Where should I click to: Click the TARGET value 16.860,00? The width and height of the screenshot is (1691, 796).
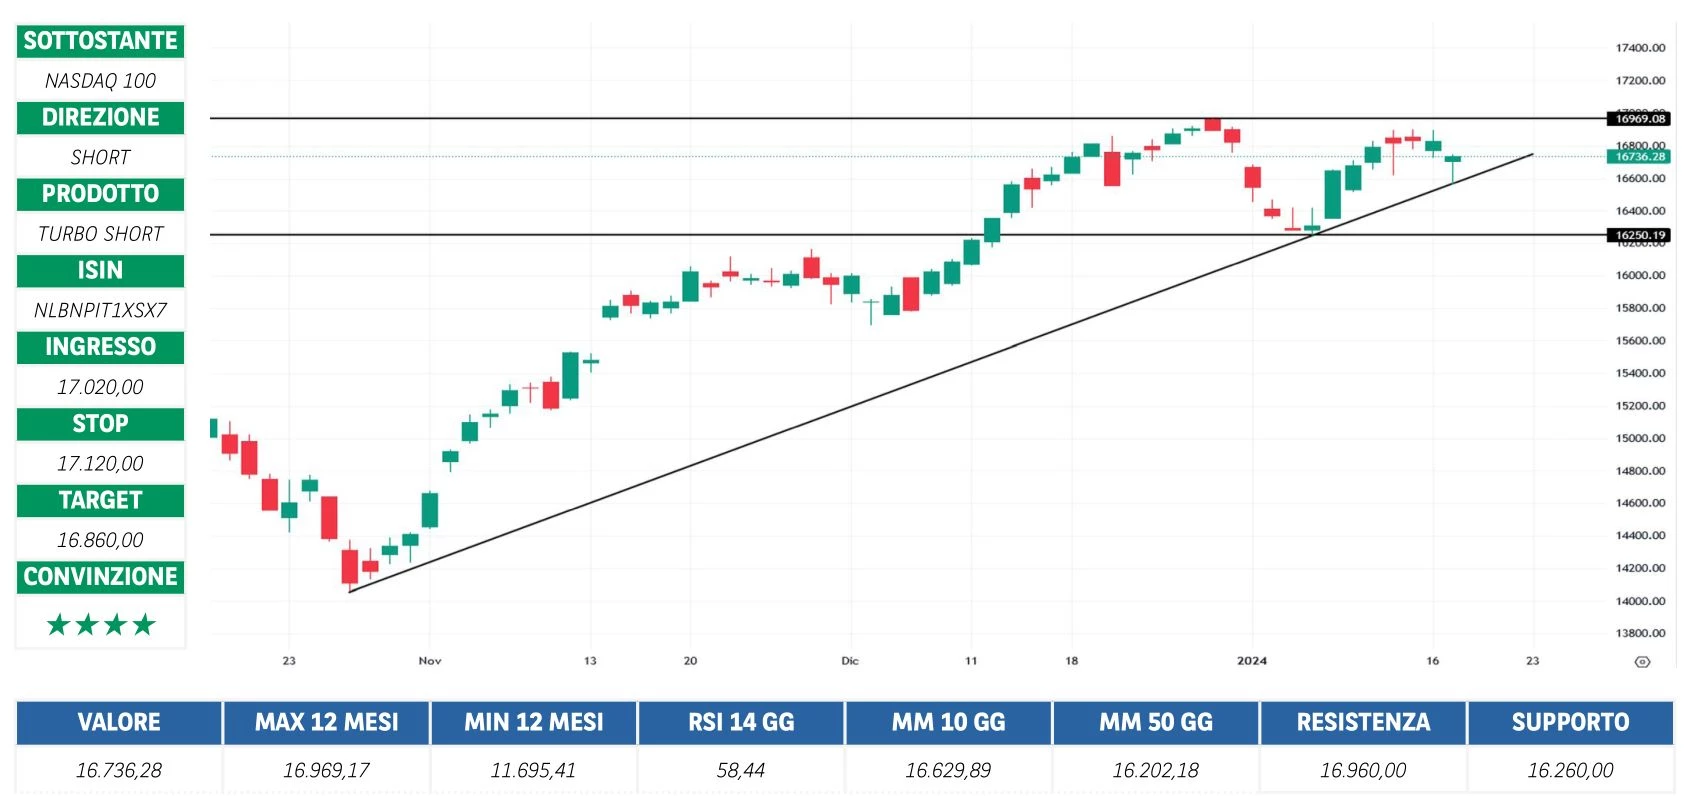point(101,540)
